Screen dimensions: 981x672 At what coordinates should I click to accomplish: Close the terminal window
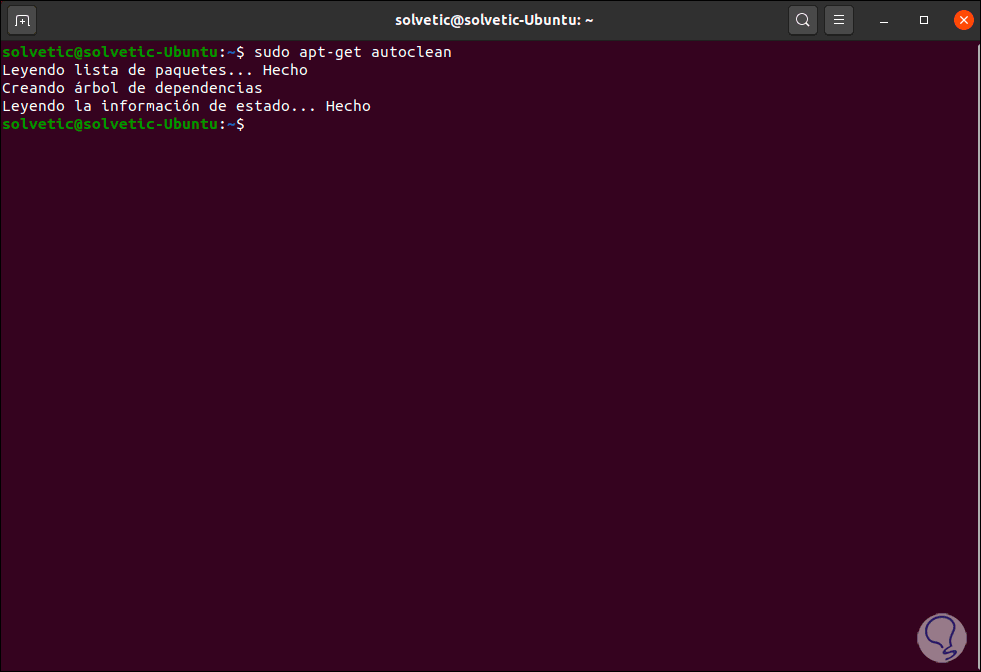point(963,21)
